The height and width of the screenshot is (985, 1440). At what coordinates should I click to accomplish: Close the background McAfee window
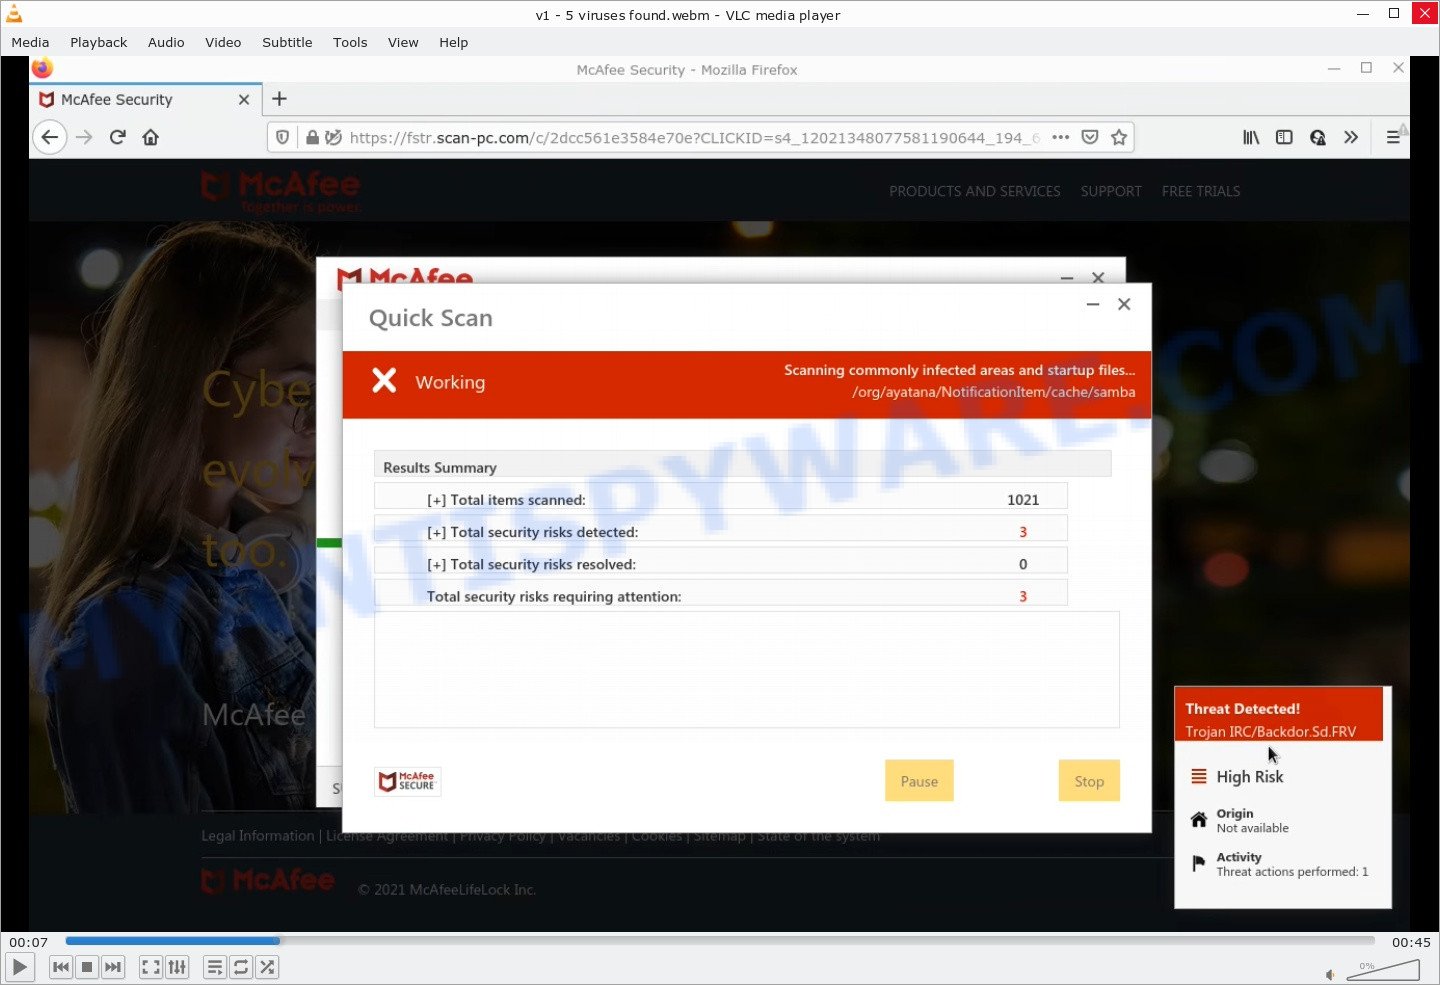[1098, 277]
